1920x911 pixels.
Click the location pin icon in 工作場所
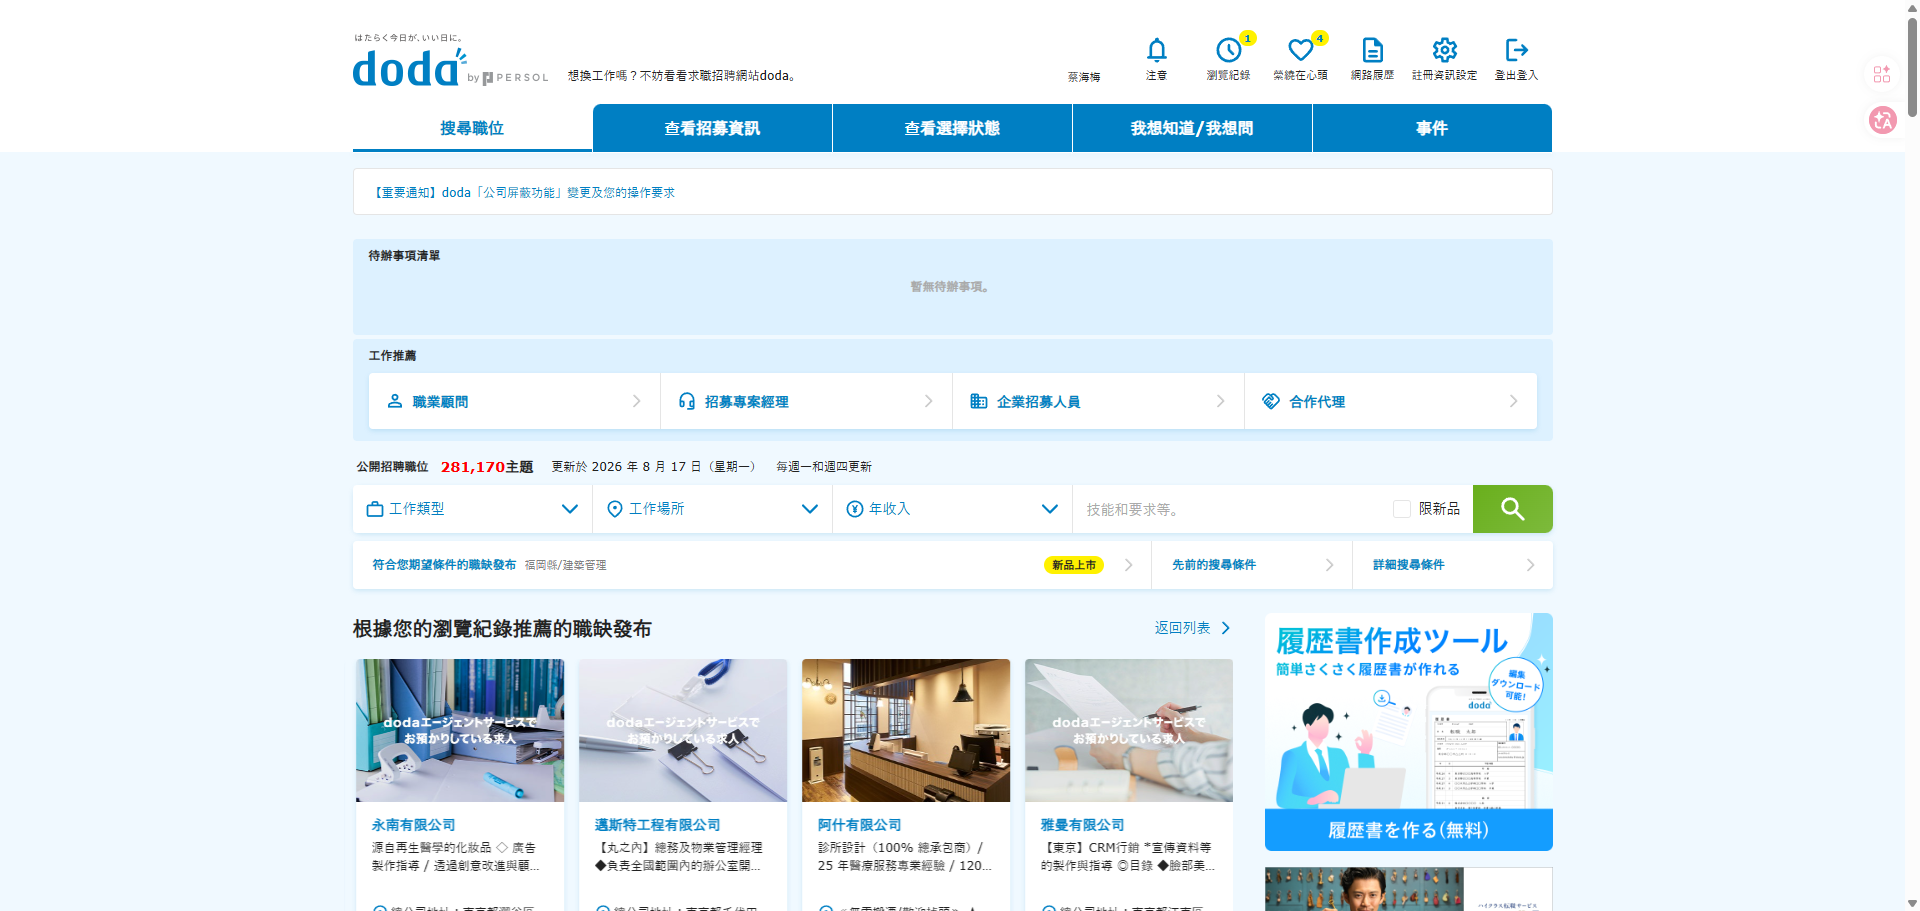[x=615, y=509]
